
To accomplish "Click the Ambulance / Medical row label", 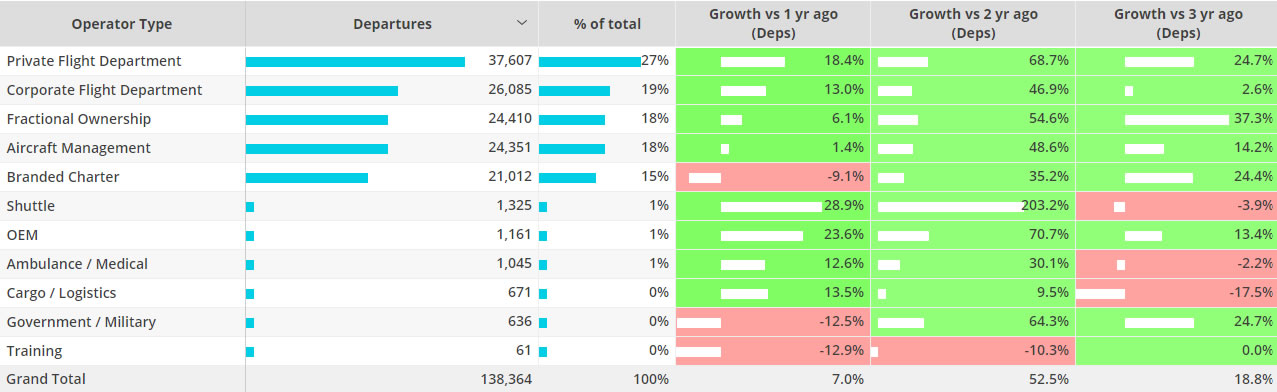I will point(77,264).
